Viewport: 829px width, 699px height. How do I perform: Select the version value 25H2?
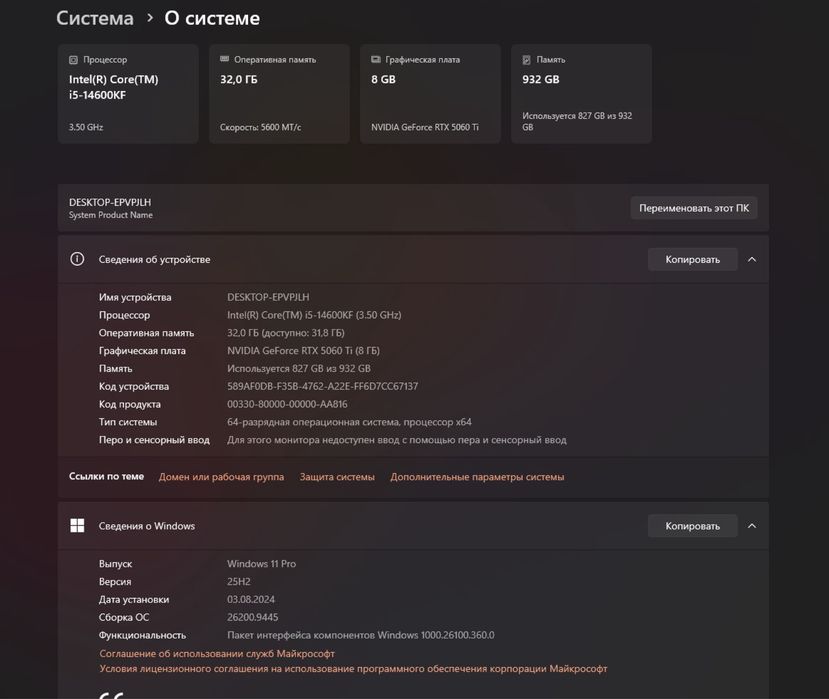tap(239, 582)
